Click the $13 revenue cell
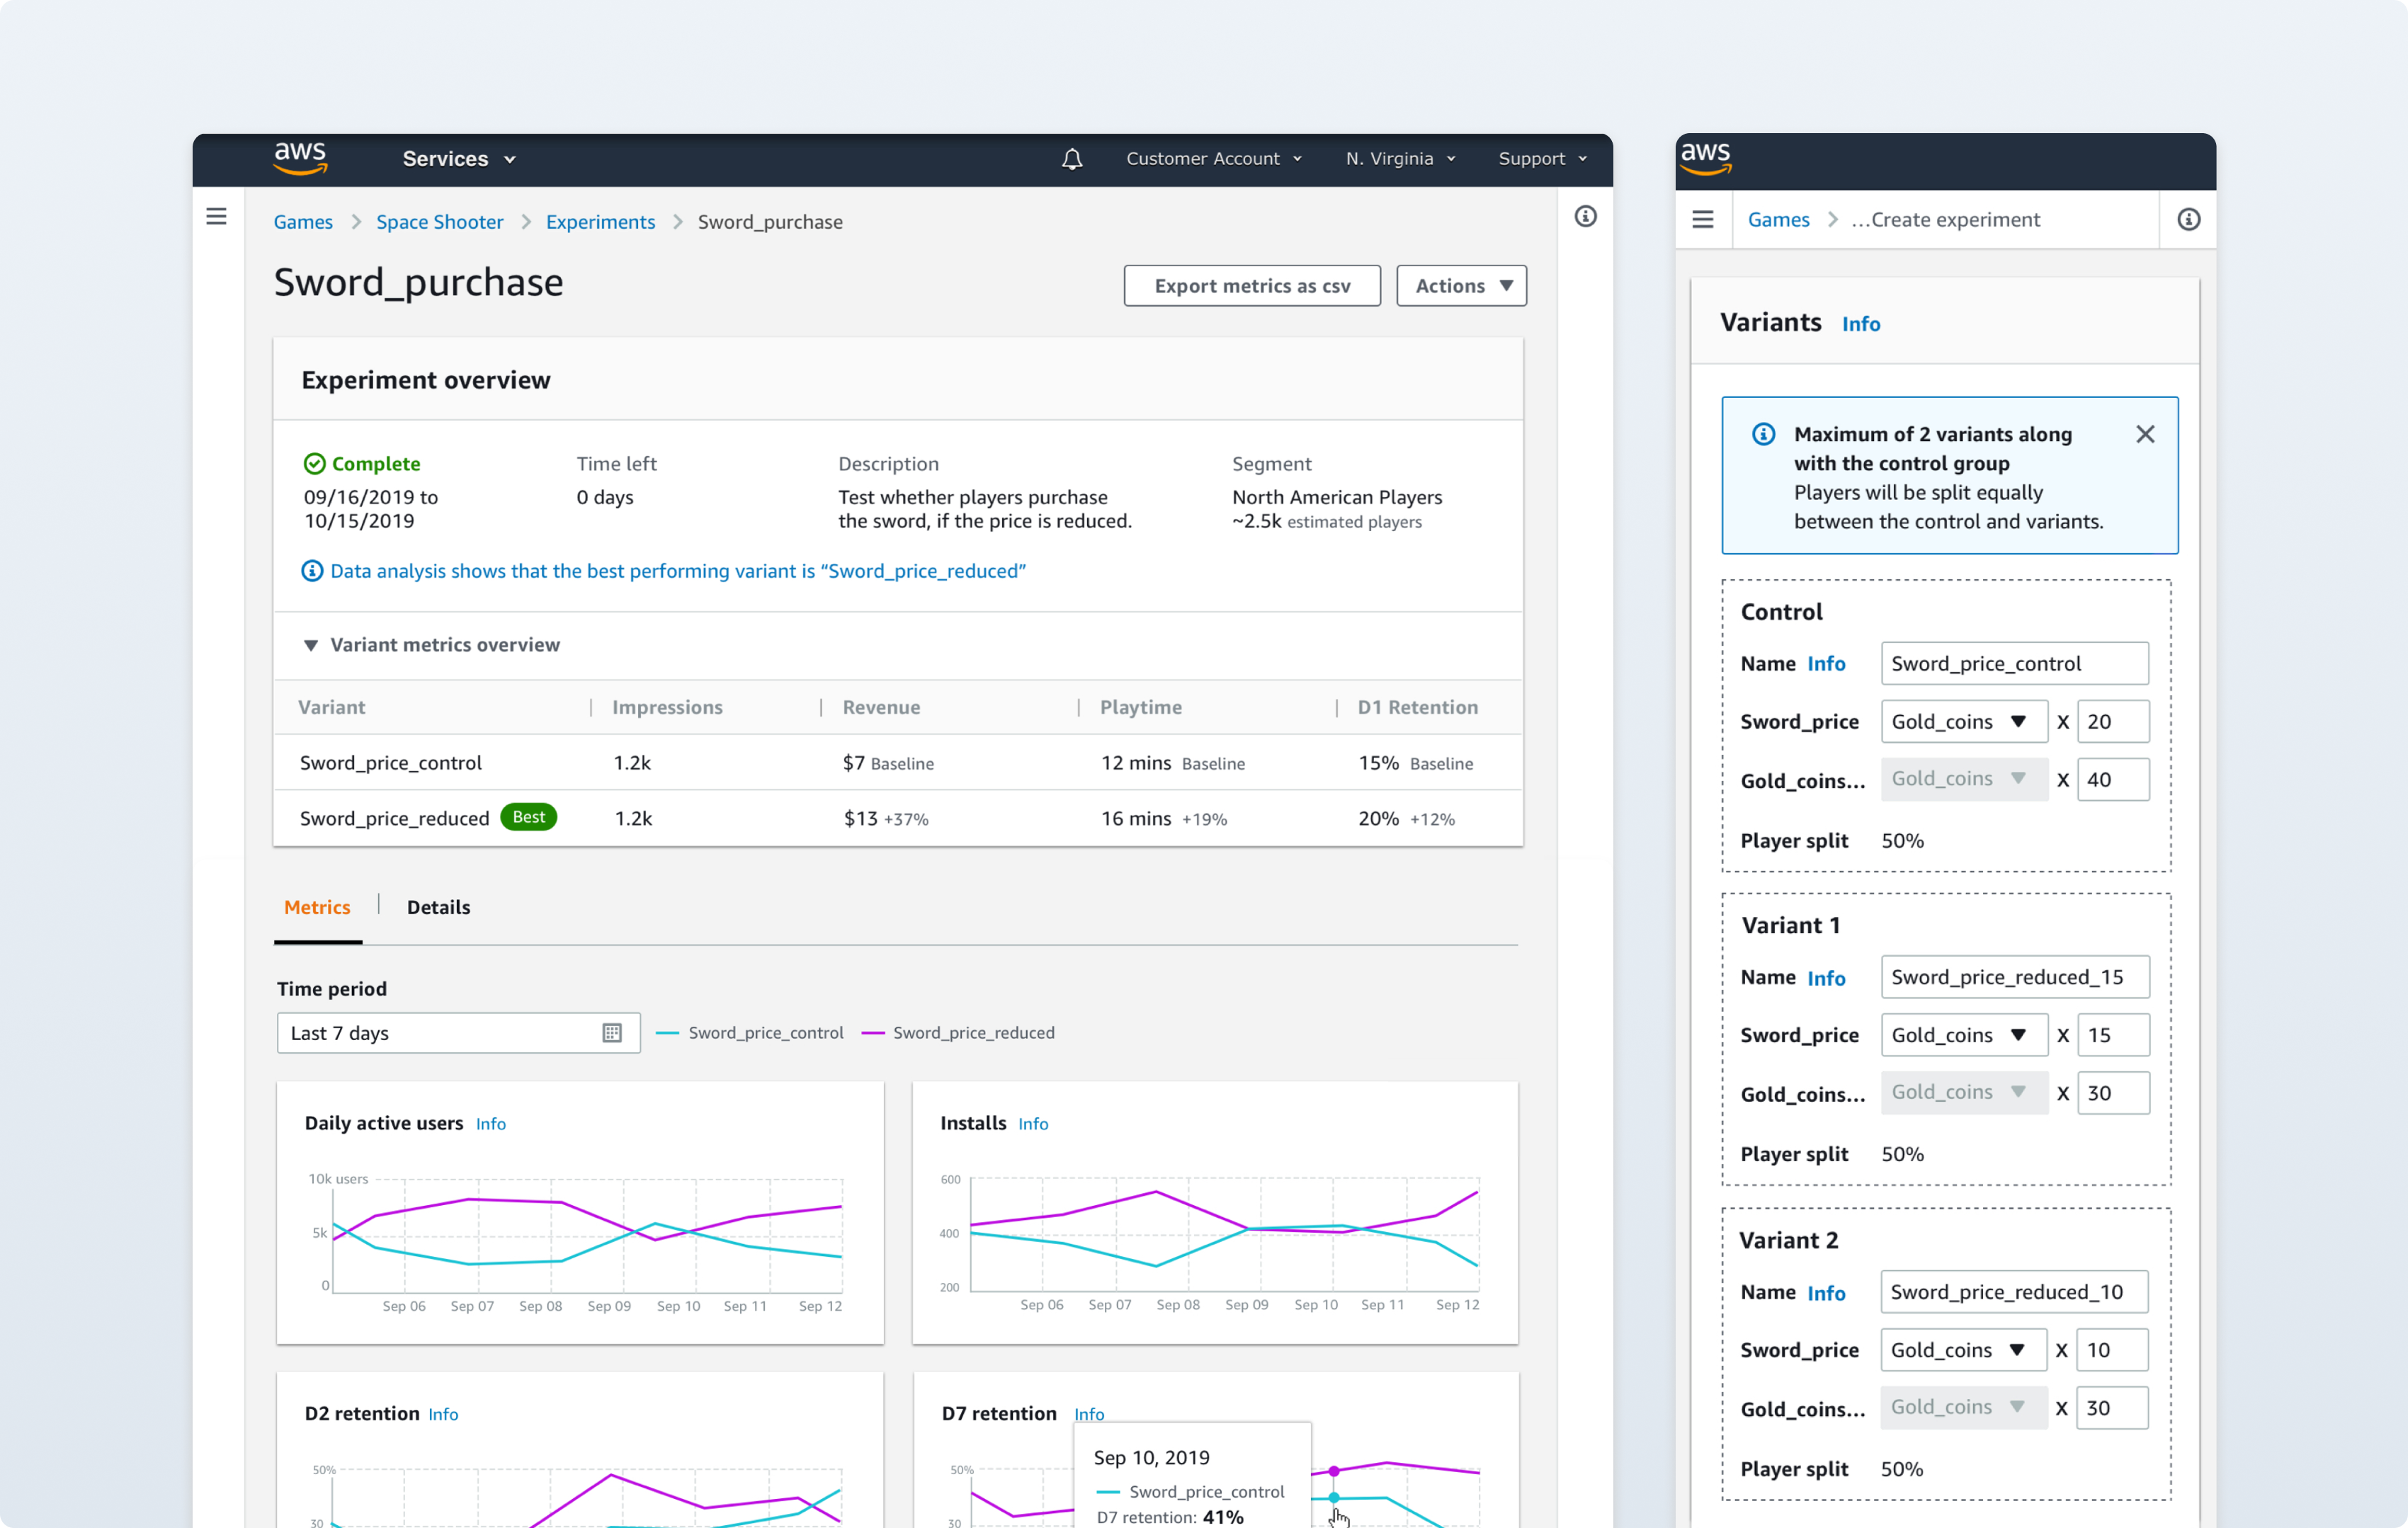Screen dimensions: 2408x1528 tap(886, 818)
